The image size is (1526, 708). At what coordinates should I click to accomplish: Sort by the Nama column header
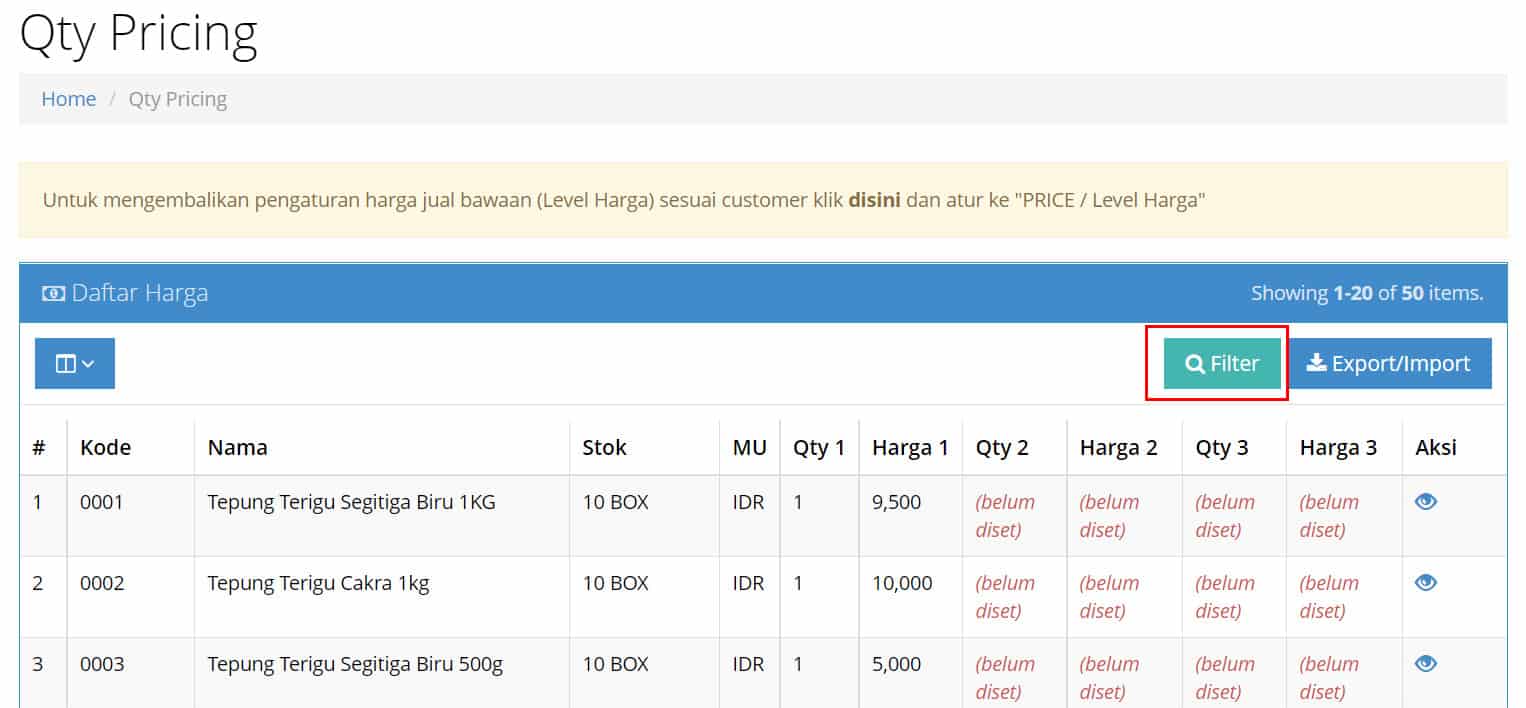237,447
